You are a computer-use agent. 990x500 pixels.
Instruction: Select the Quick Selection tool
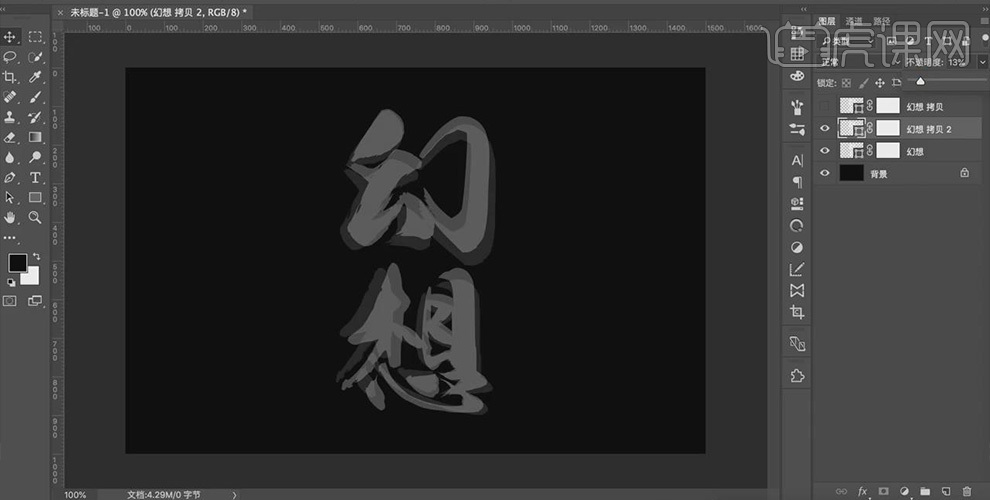(x=35, y=57)
